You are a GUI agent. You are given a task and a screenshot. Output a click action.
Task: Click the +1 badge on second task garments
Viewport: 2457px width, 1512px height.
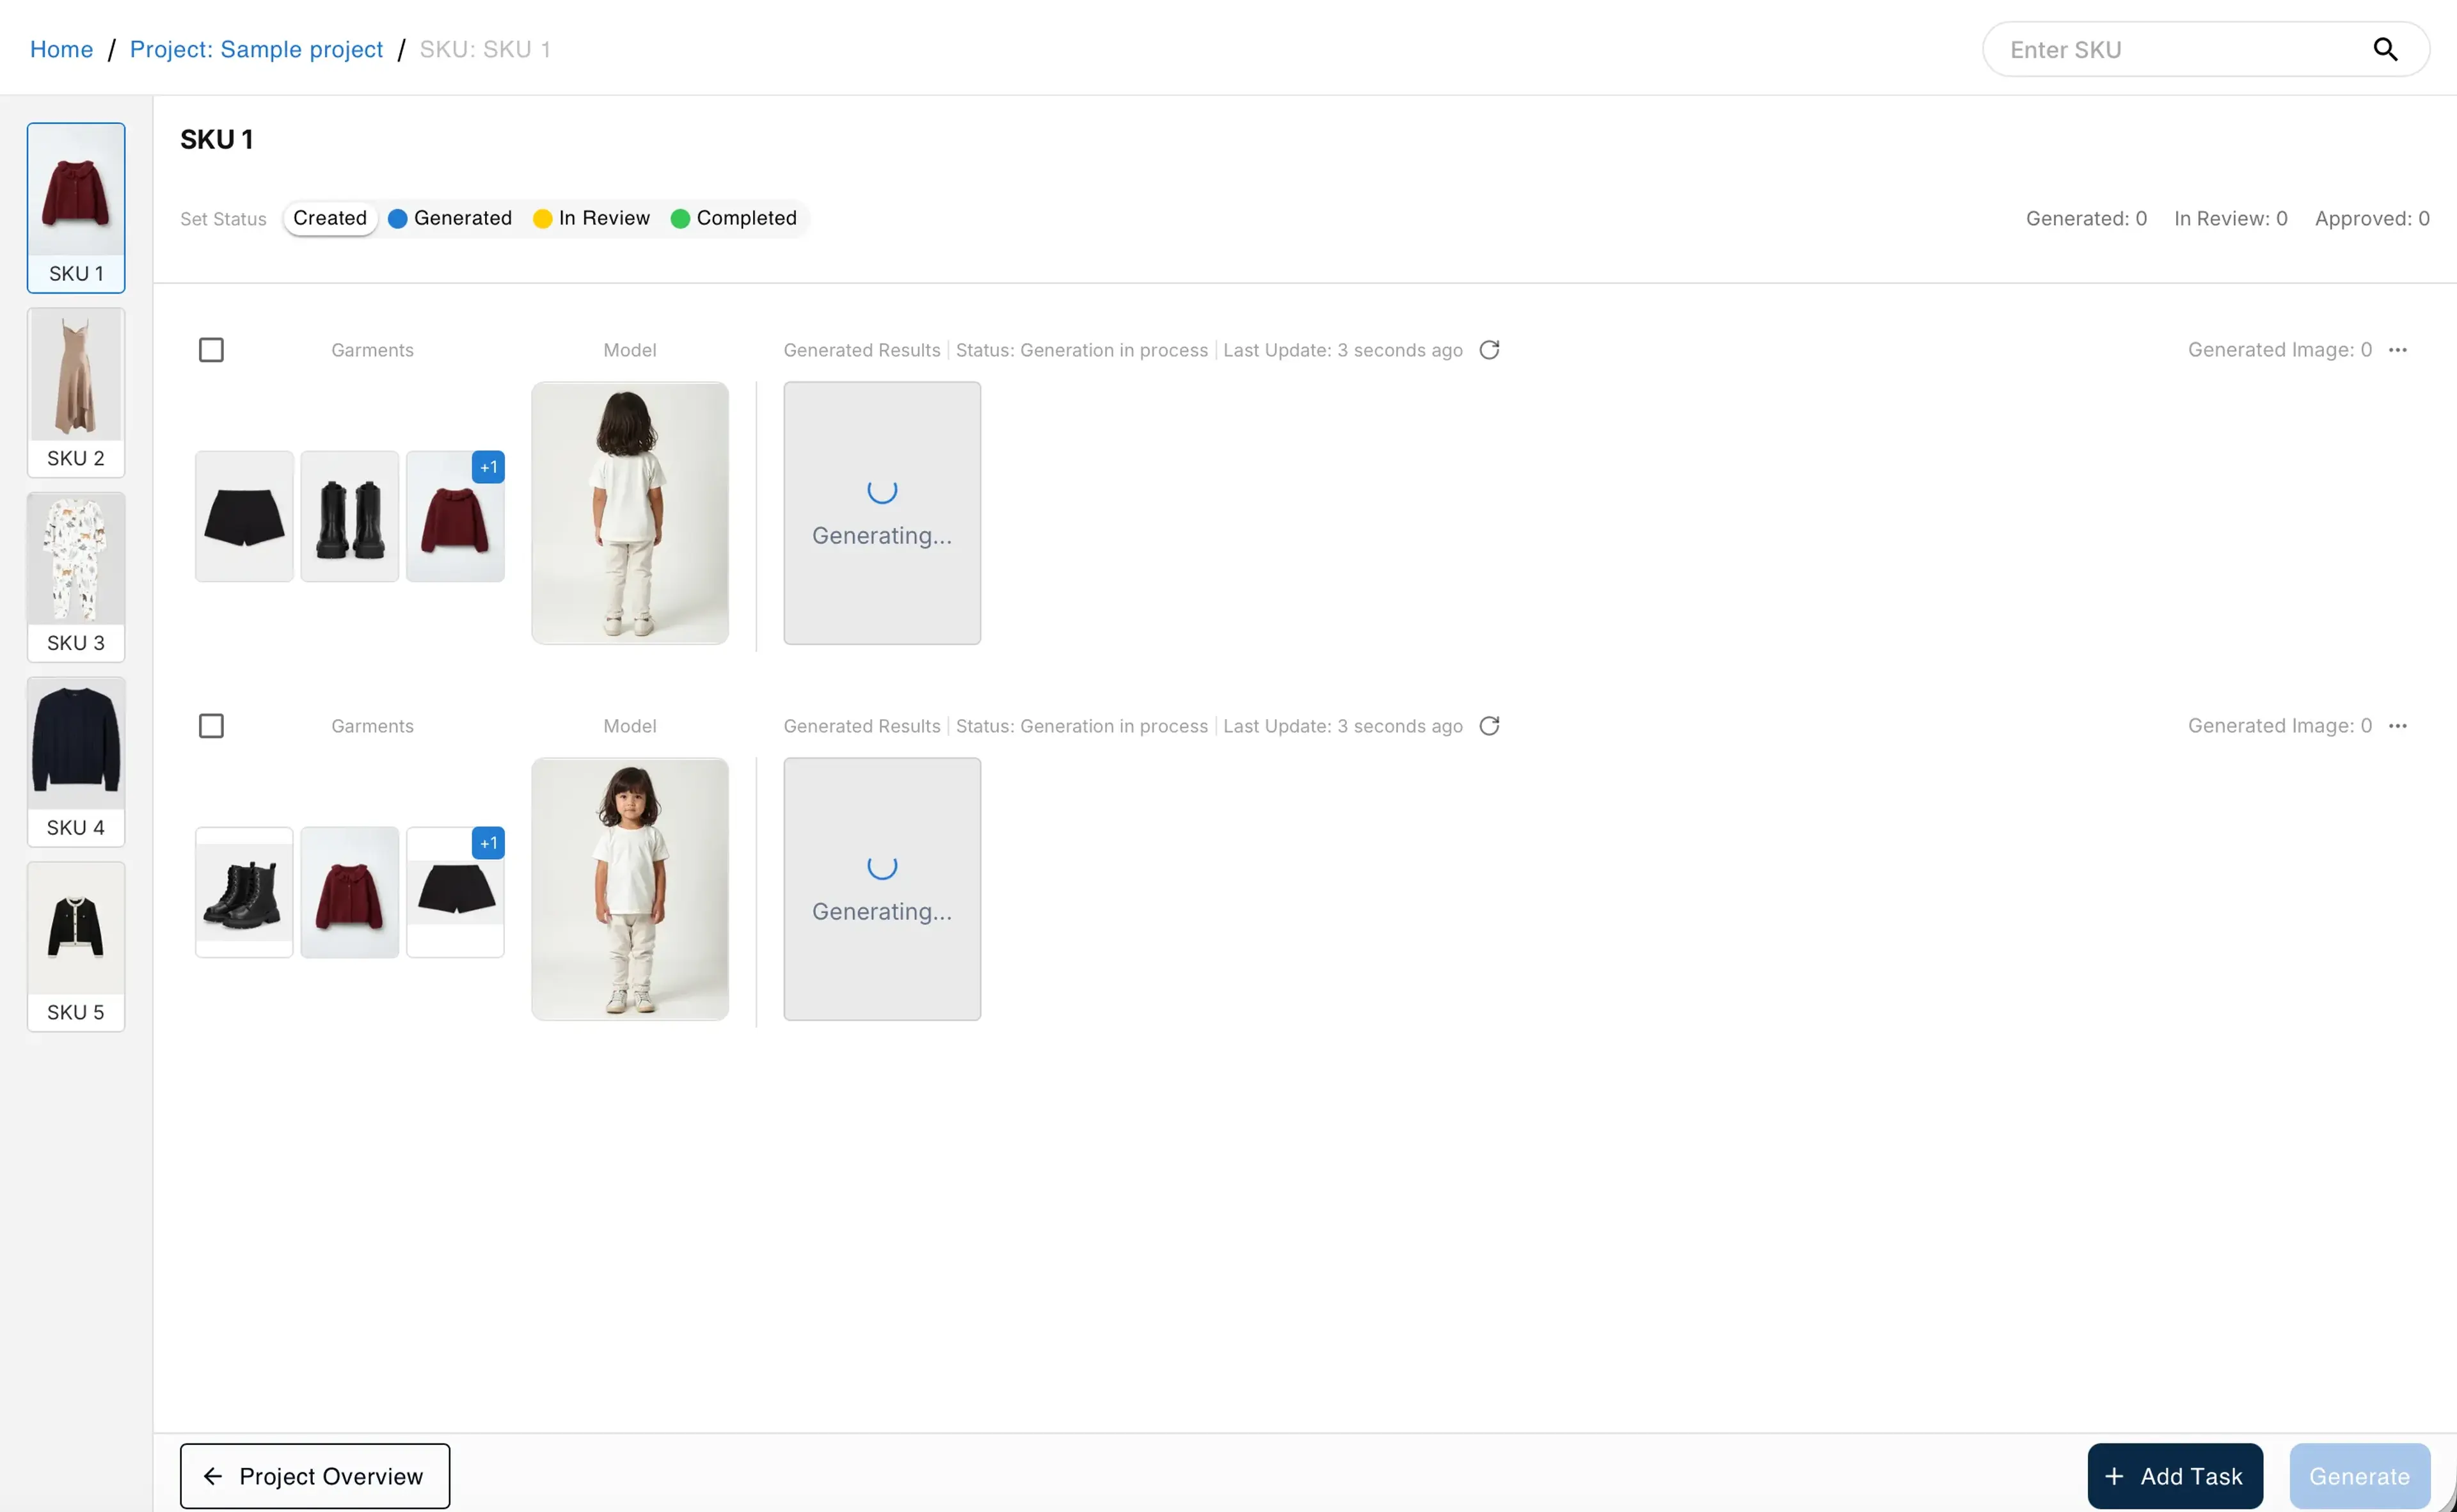click(x=488, y=843)
